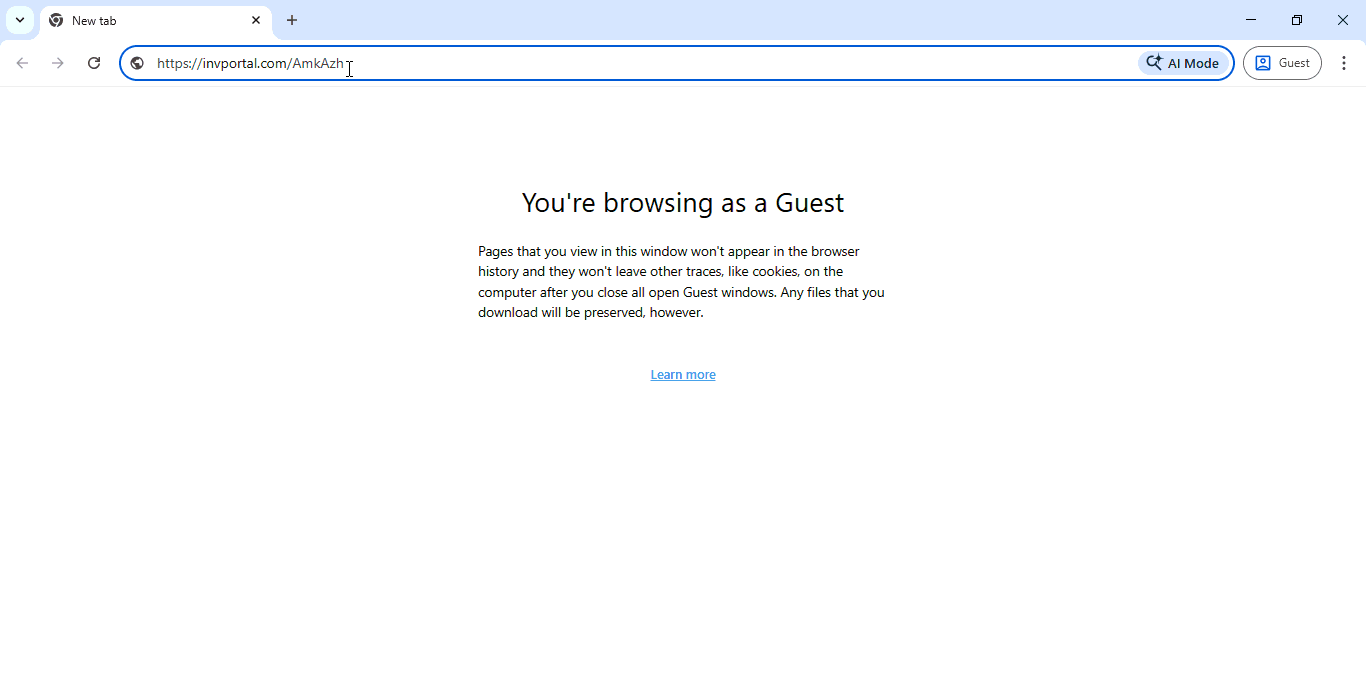
Task: Open a new tab with plus button
Action: click(292, 20)
